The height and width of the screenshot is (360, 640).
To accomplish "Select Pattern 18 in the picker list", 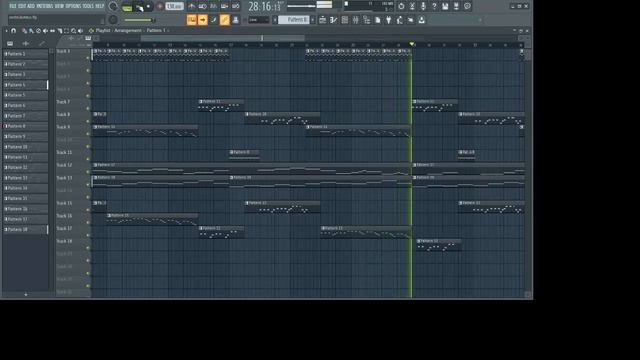I will click(x=25, y=229).
